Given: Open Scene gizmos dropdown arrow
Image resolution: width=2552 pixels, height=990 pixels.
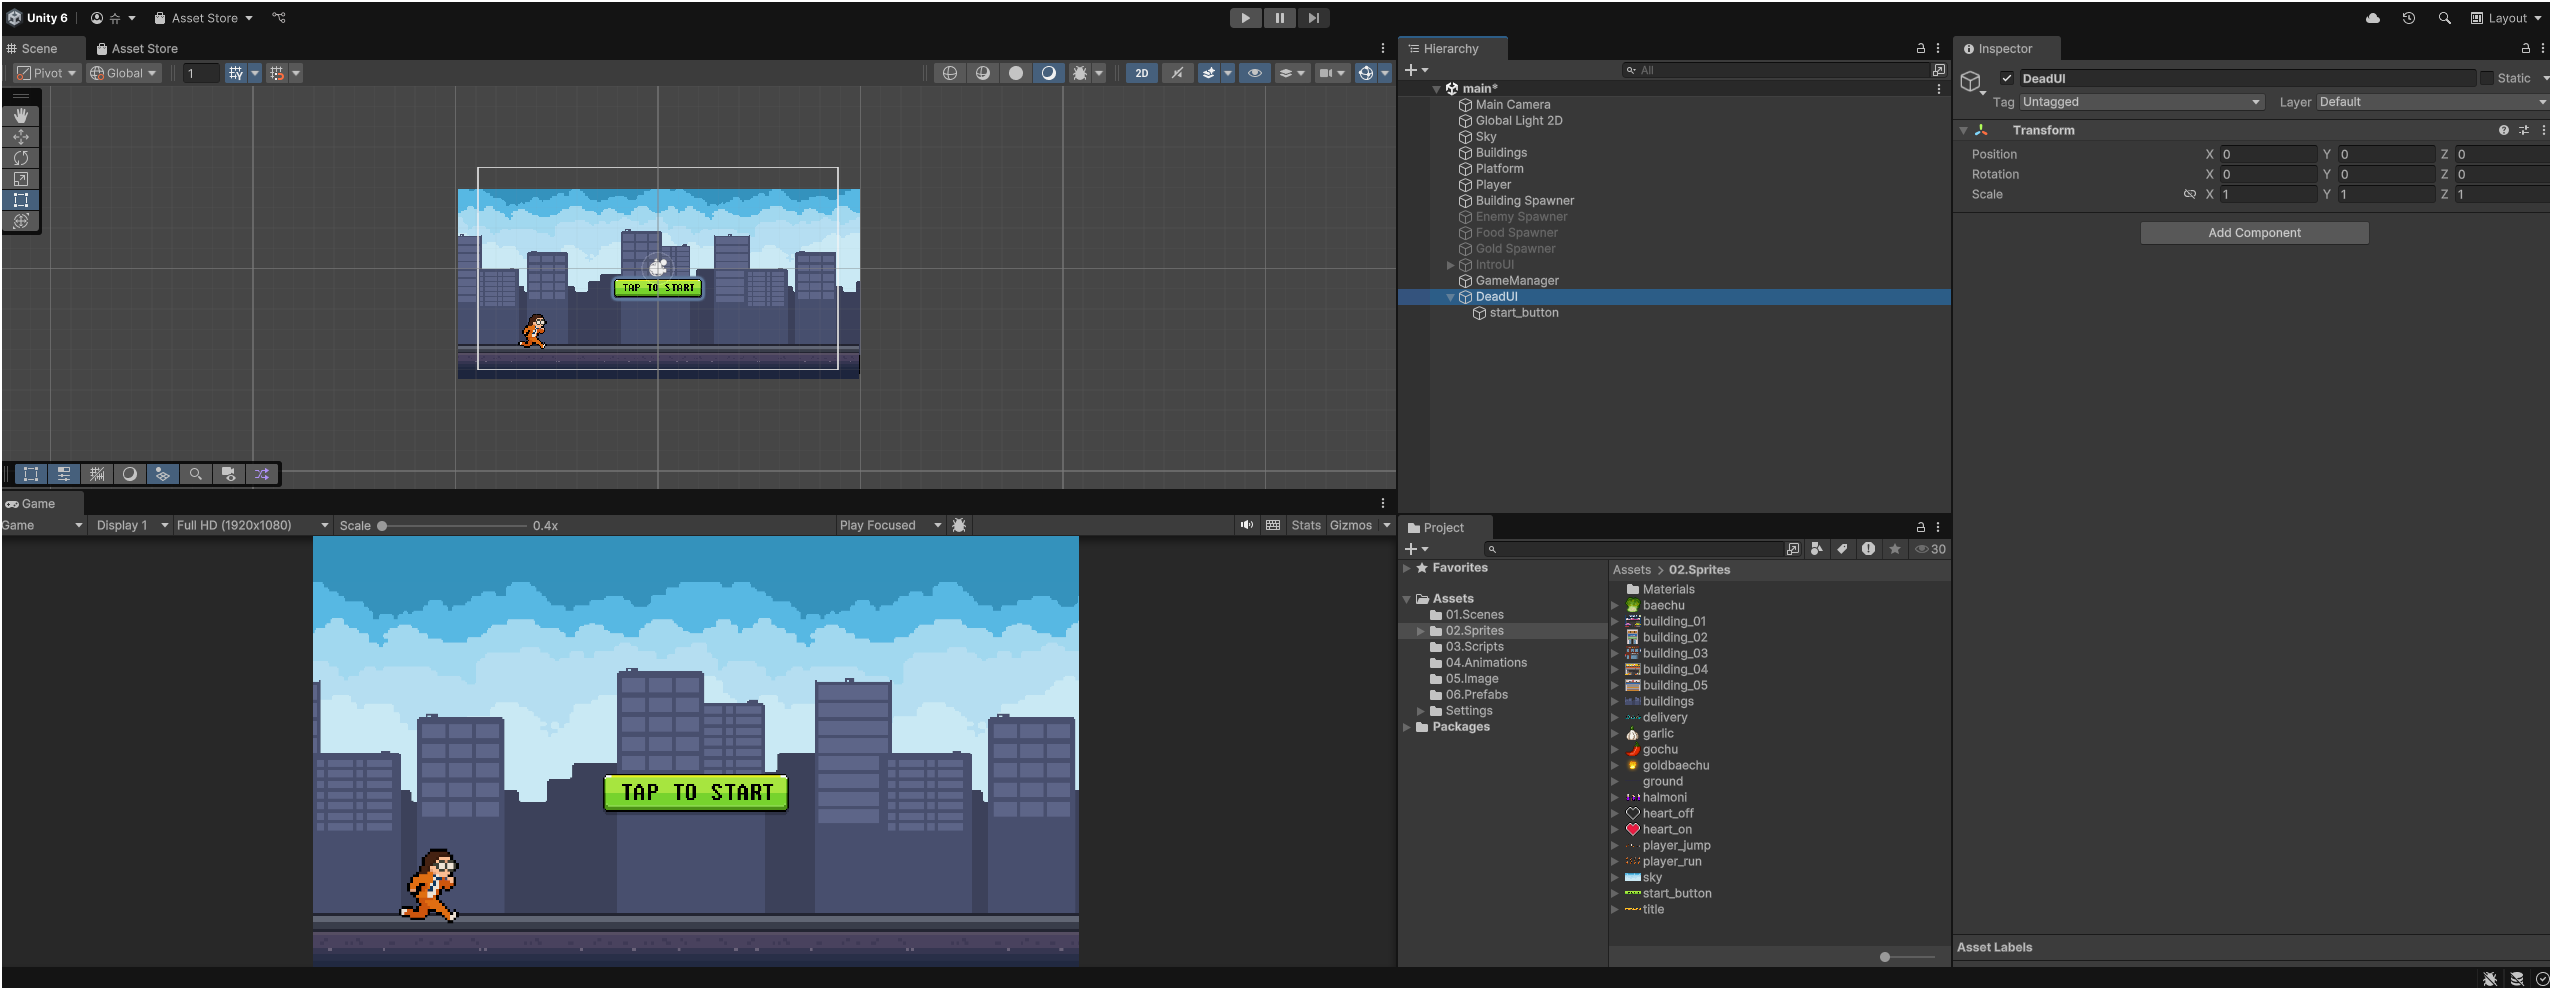Looking at the screenshot, I should [1385, 73].
